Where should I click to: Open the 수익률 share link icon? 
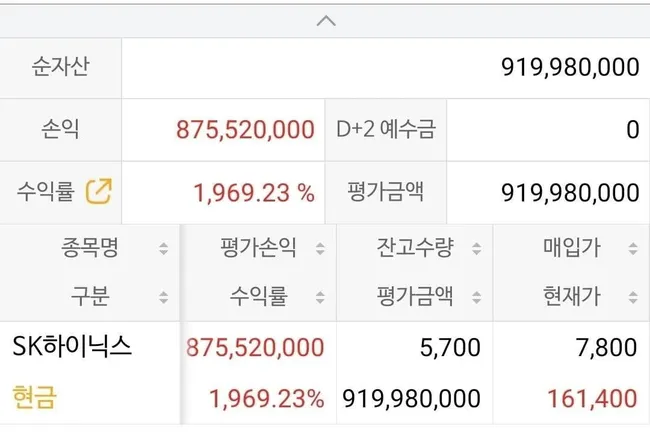[98, 191]
